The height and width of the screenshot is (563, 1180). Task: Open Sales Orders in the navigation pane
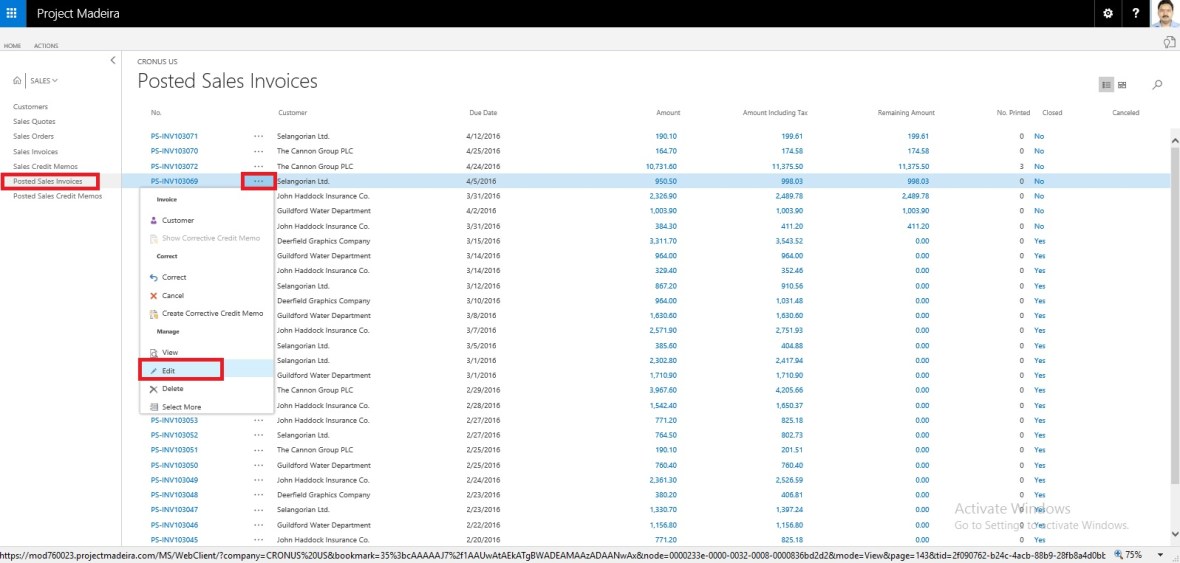(x=34, y=136)
